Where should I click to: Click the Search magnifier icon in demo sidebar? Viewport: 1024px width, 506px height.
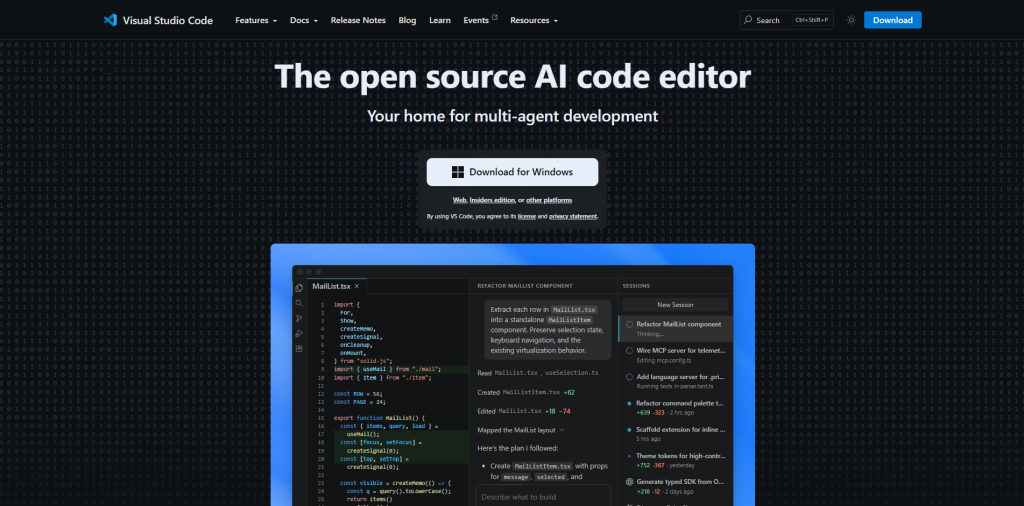299,304
